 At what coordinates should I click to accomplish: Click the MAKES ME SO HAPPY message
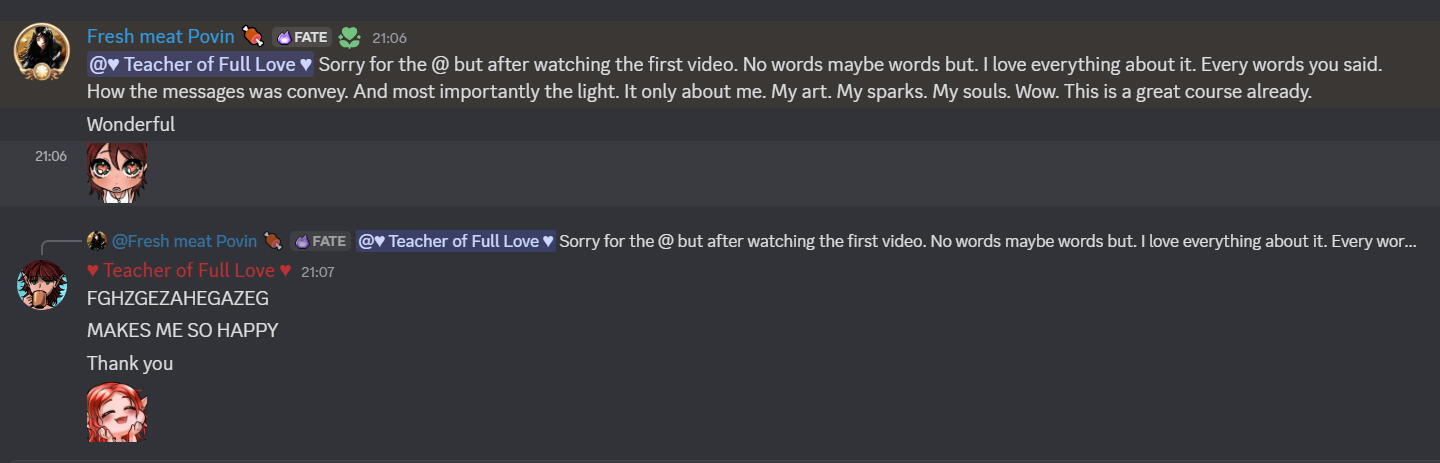[182, 330]
